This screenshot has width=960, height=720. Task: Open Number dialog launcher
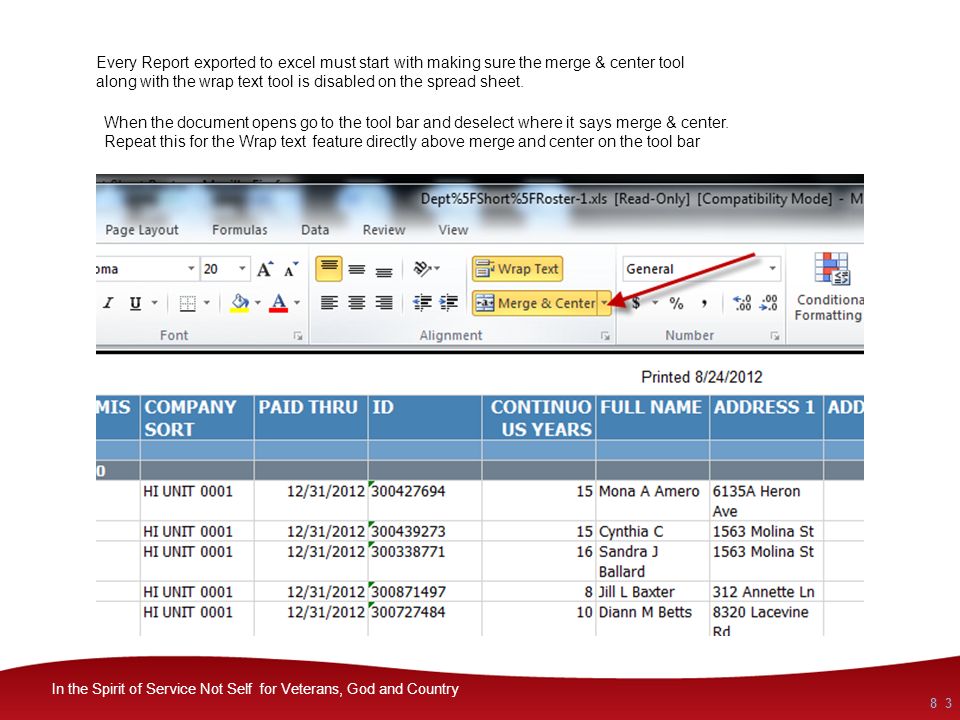click(x=774, y=336)
